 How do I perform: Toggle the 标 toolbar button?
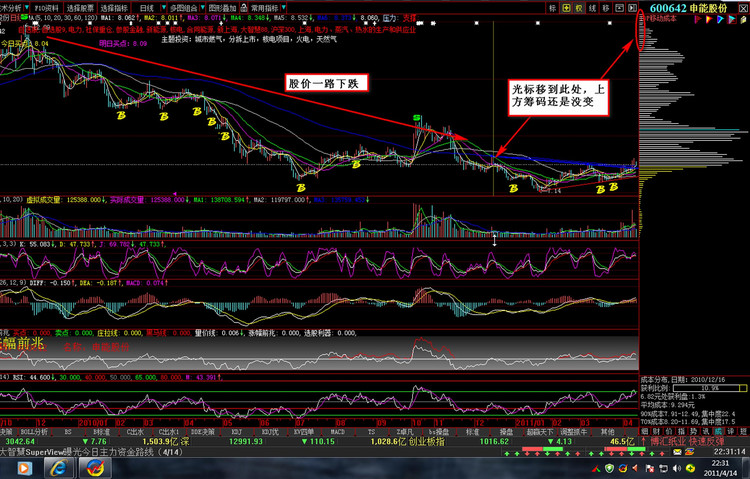pyautogui.click(x=552, y=8)
